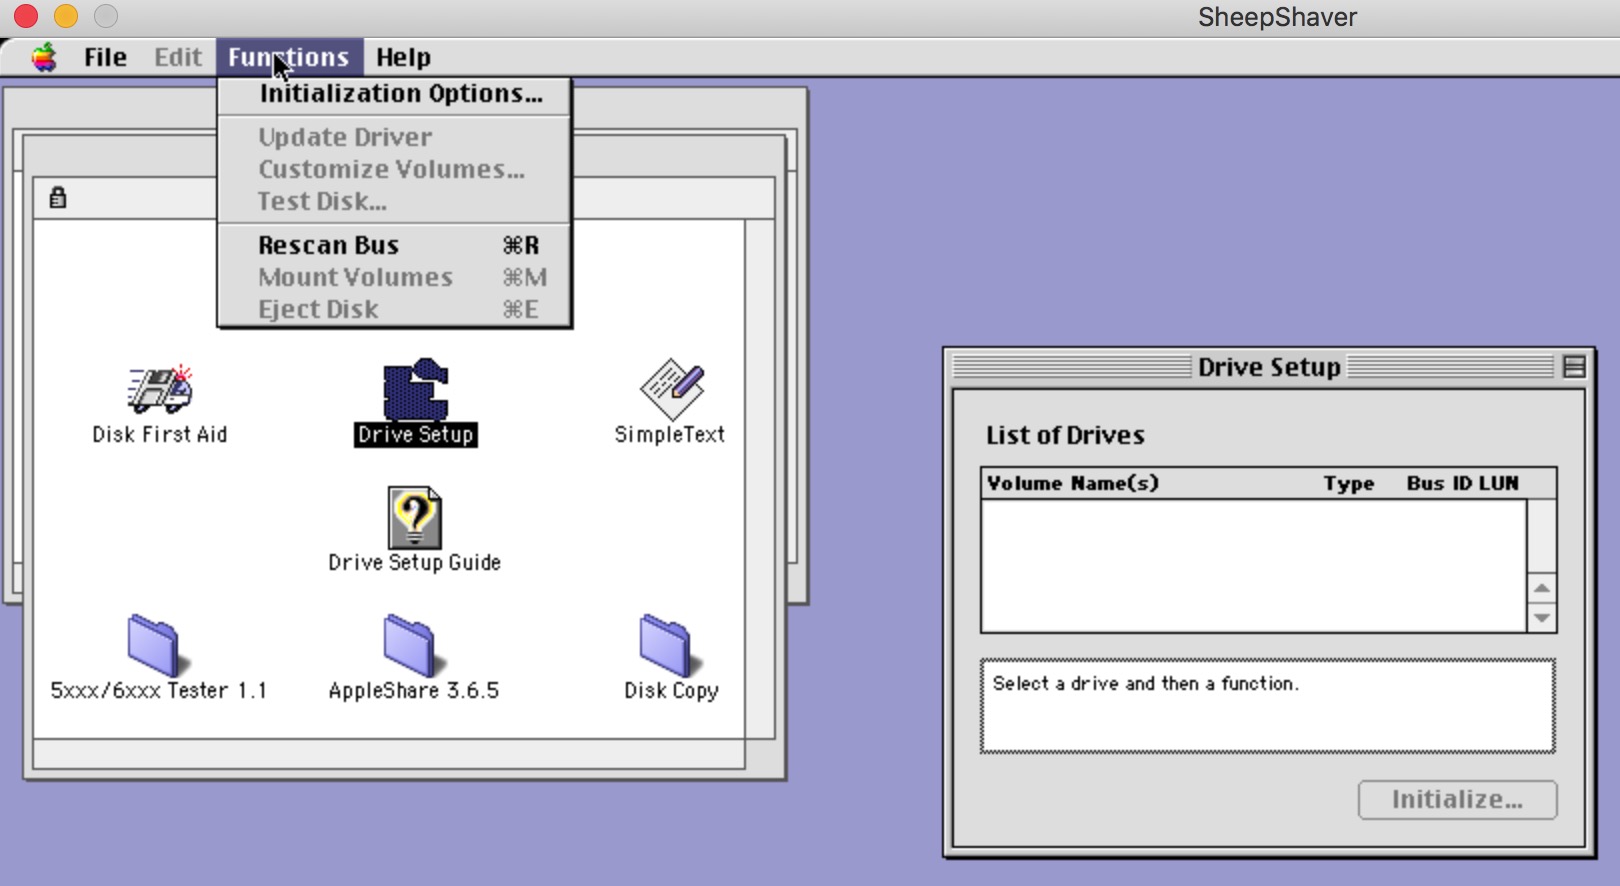Select the SimpleText icon
Viewport: 1620px width, 886px height.
pos(671,389)
